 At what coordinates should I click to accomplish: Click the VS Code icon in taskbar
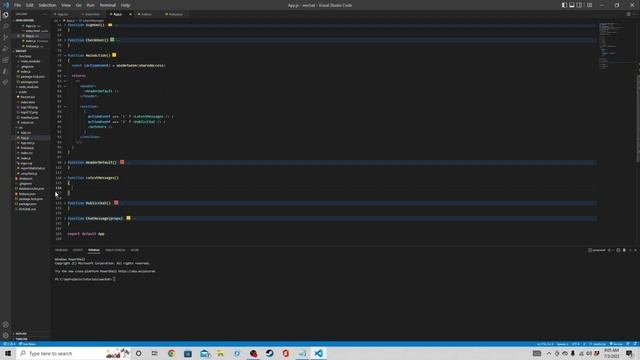click(x=318, y=353)
